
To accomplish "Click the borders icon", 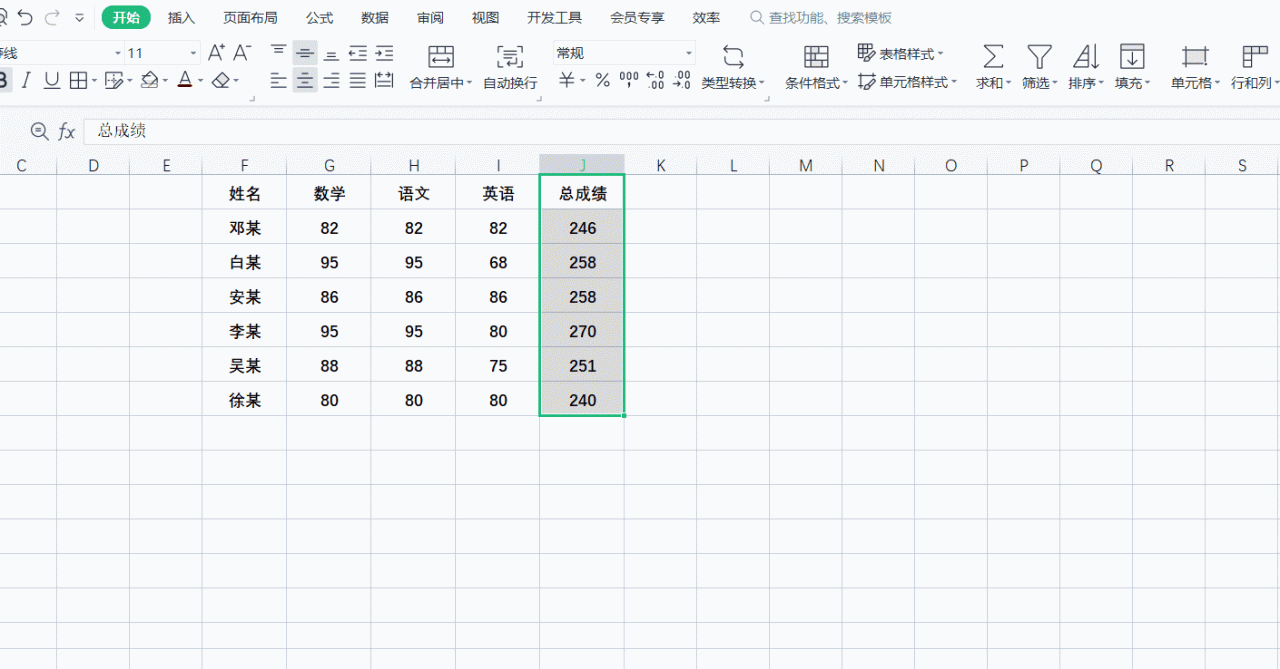I will point(77,81).
